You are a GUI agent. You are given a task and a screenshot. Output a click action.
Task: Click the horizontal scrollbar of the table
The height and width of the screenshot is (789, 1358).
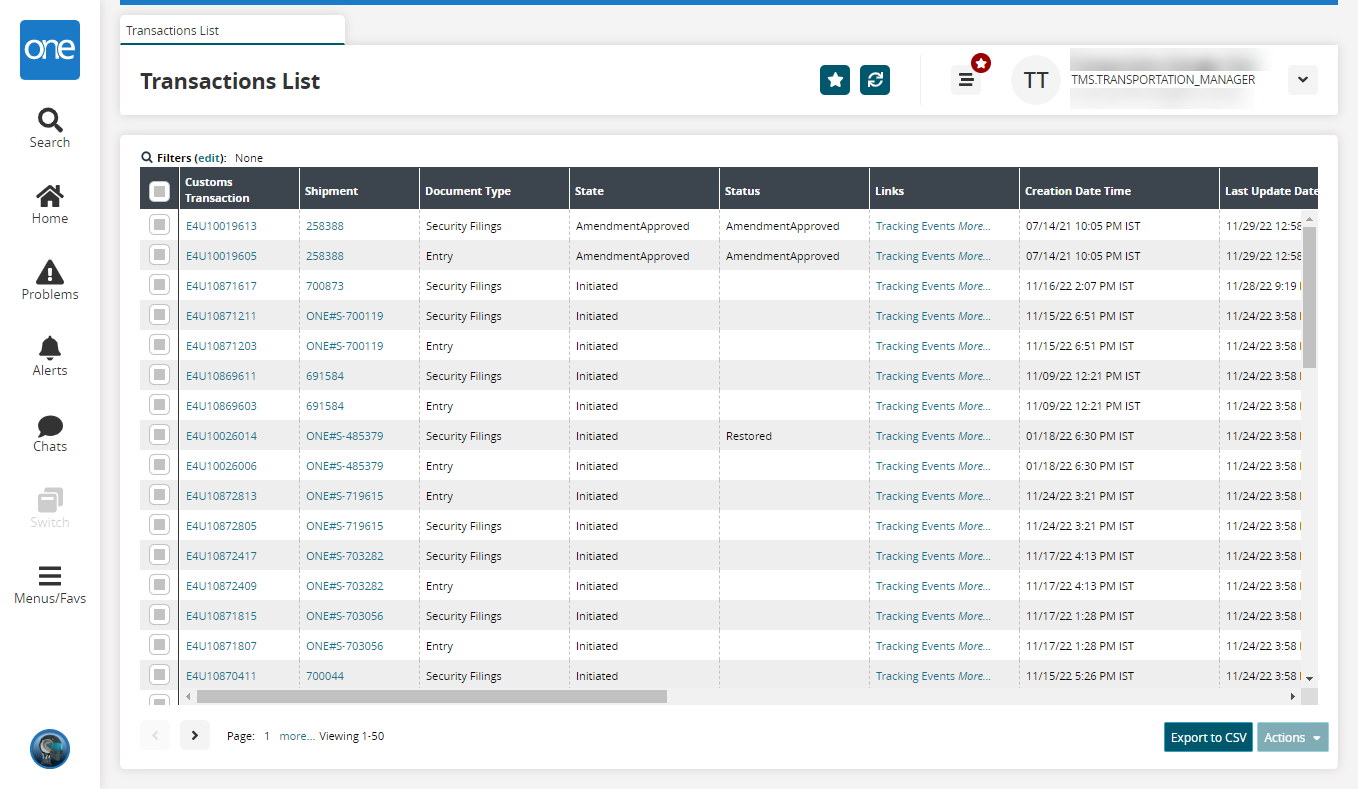[x=432, y=696]
